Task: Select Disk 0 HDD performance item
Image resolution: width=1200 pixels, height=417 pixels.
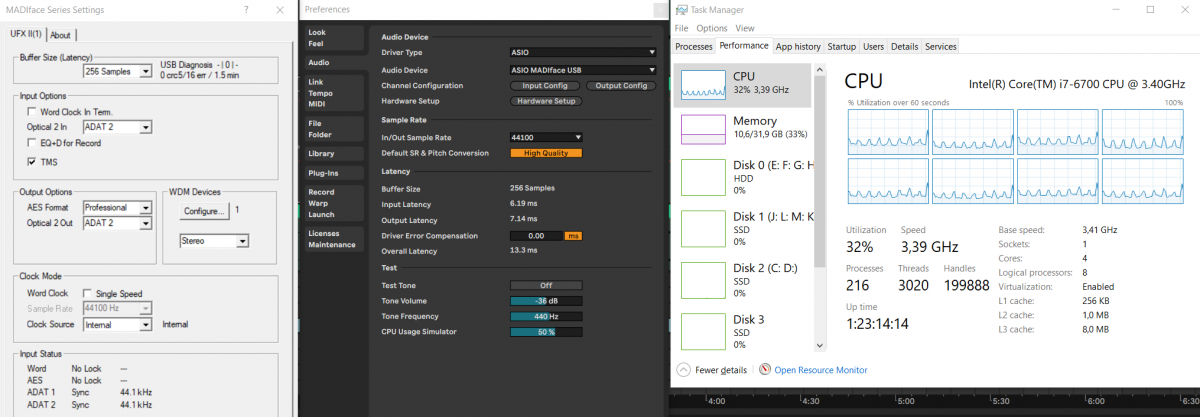Action: (x=744, y=177)
